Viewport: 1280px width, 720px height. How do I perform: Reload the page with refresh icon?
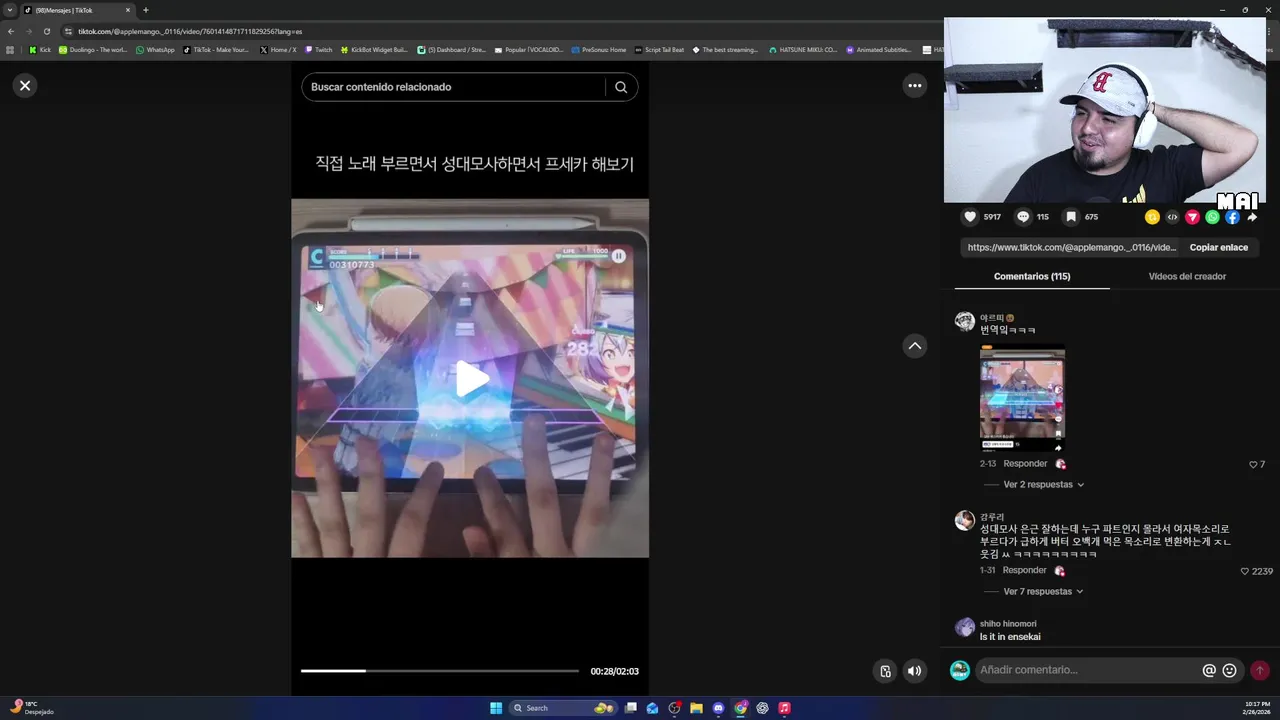click(x=46, y=31)
